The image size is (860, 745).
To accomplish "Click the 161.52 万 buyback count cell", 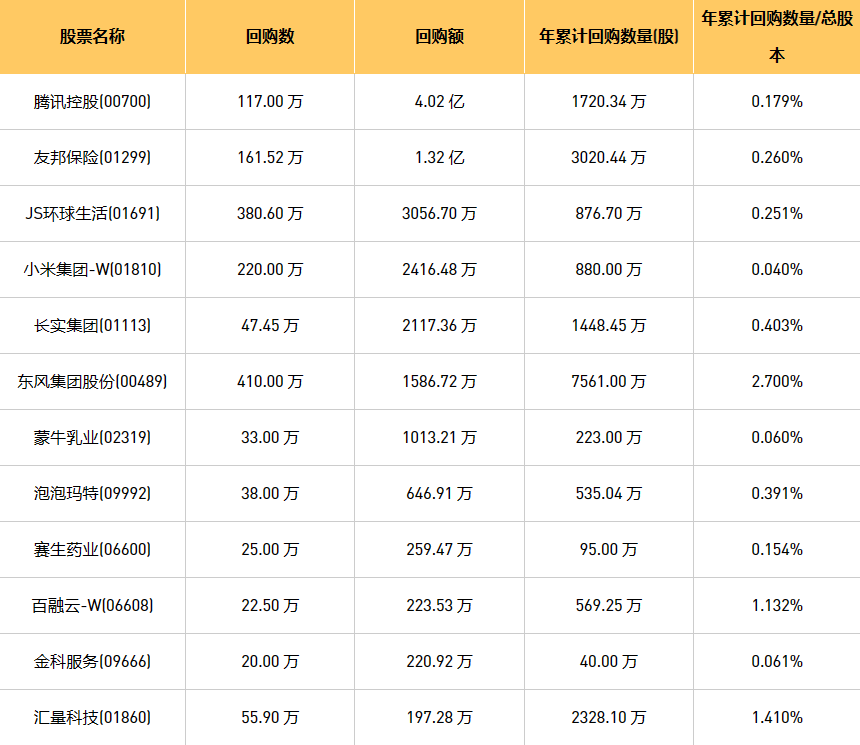I will coord(270,157).
